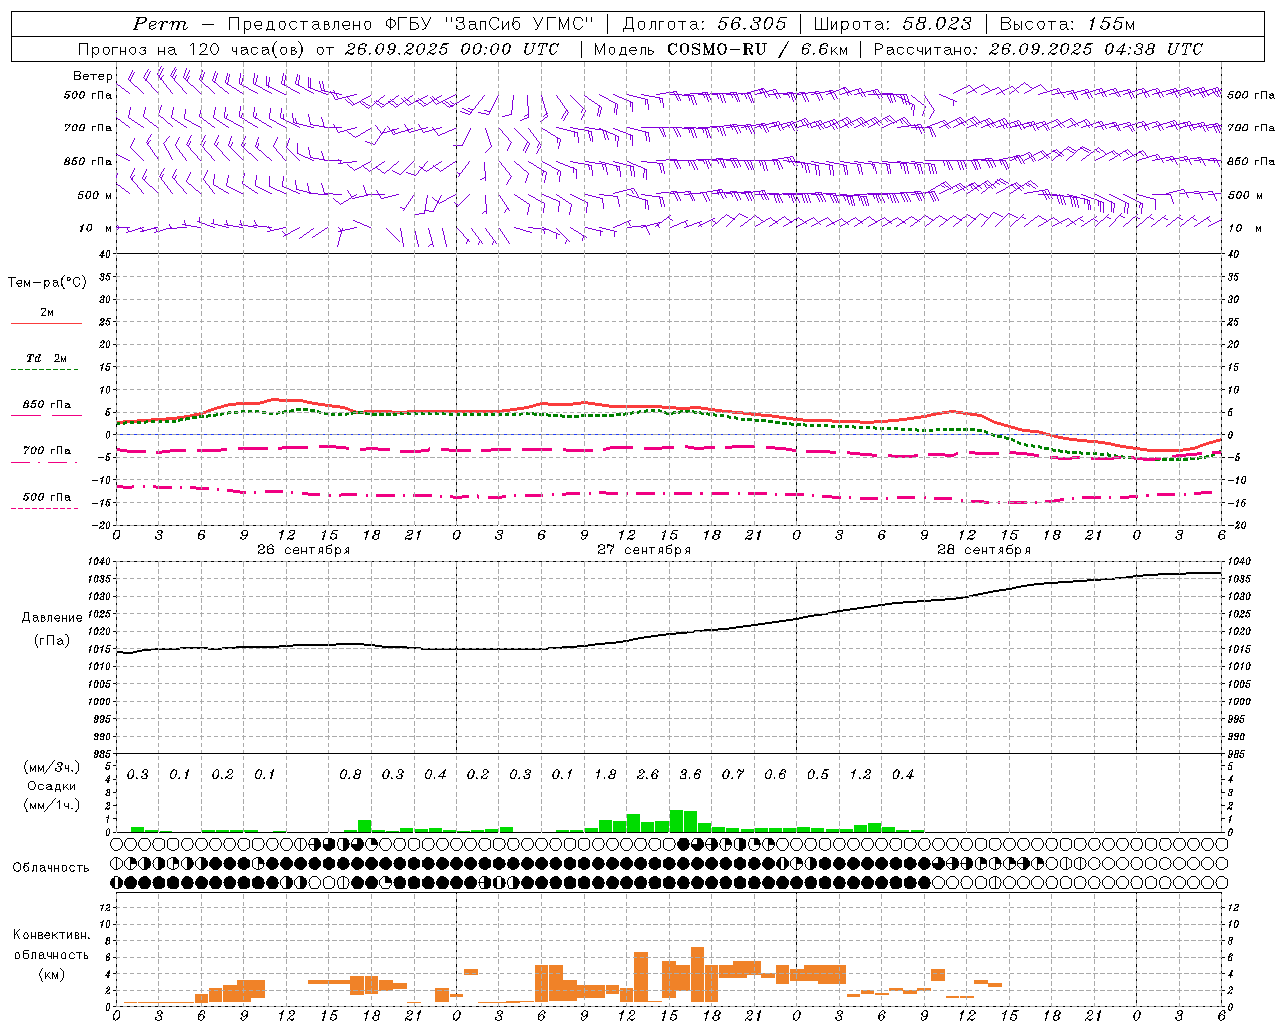This screenshot has width=1280, height=1024.
Task: Select the 1.8 precipitation value
Action: pyautogui.click(x=605, y=775)
